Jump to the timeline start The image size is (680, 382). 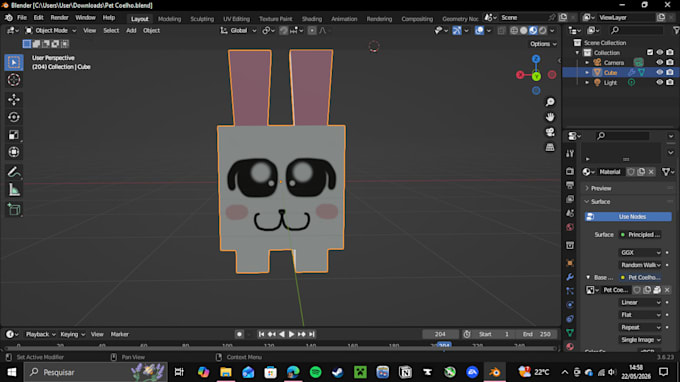click(261, 334)
